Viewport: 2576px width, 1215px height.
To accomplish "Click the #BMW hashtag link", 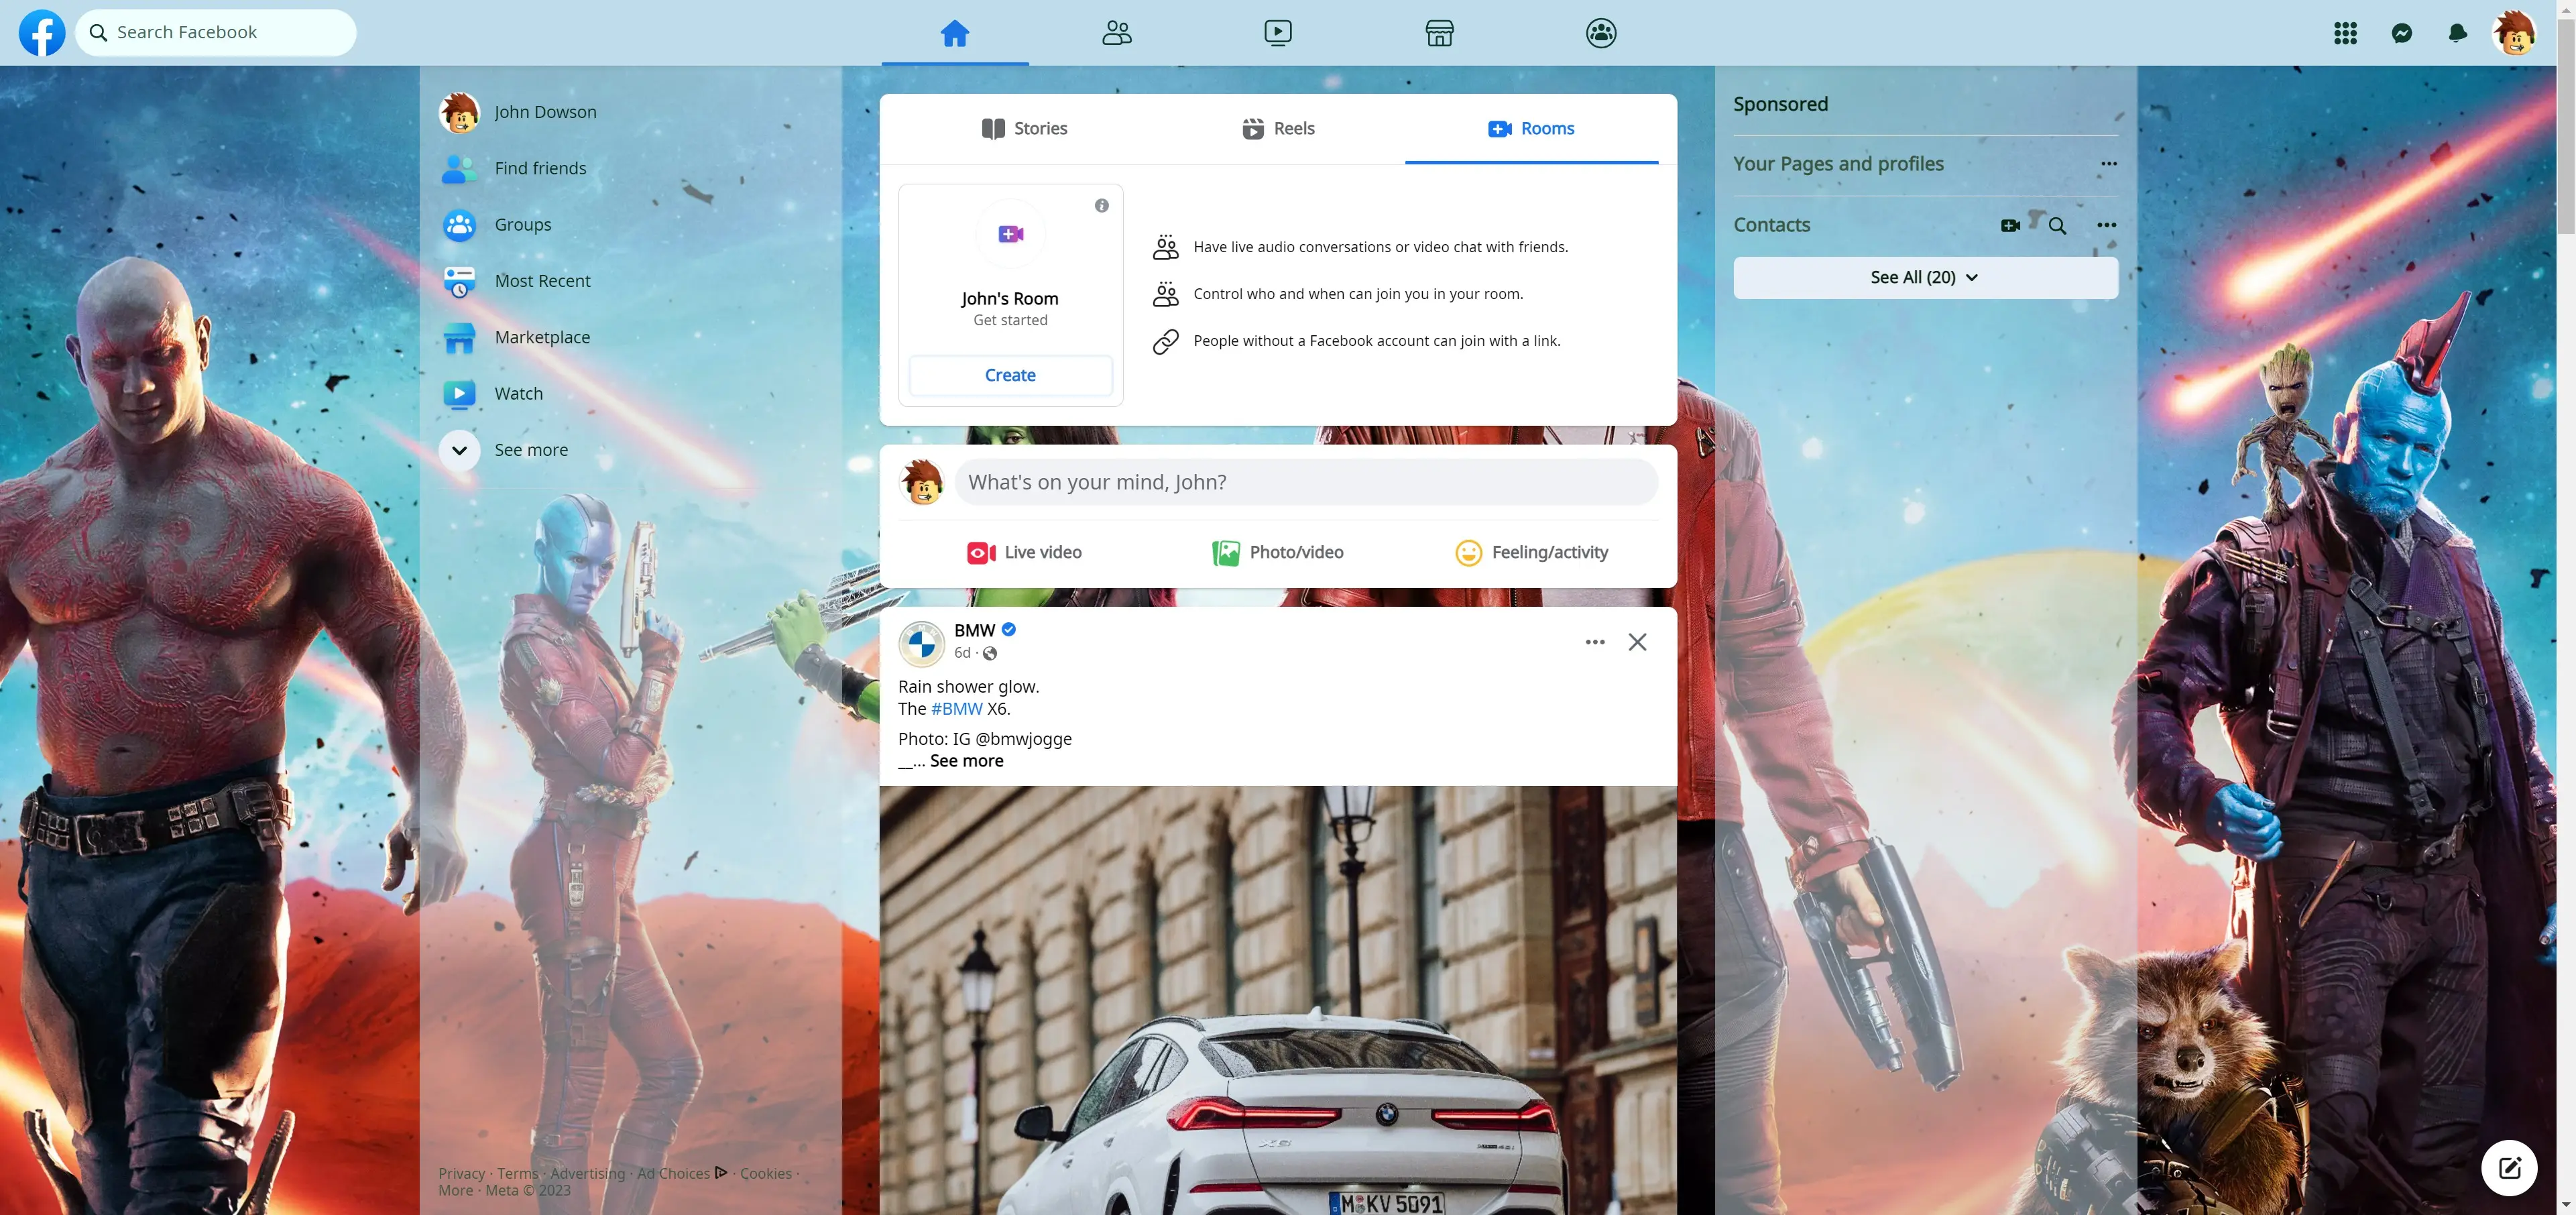I will click(x=956, y=708).
